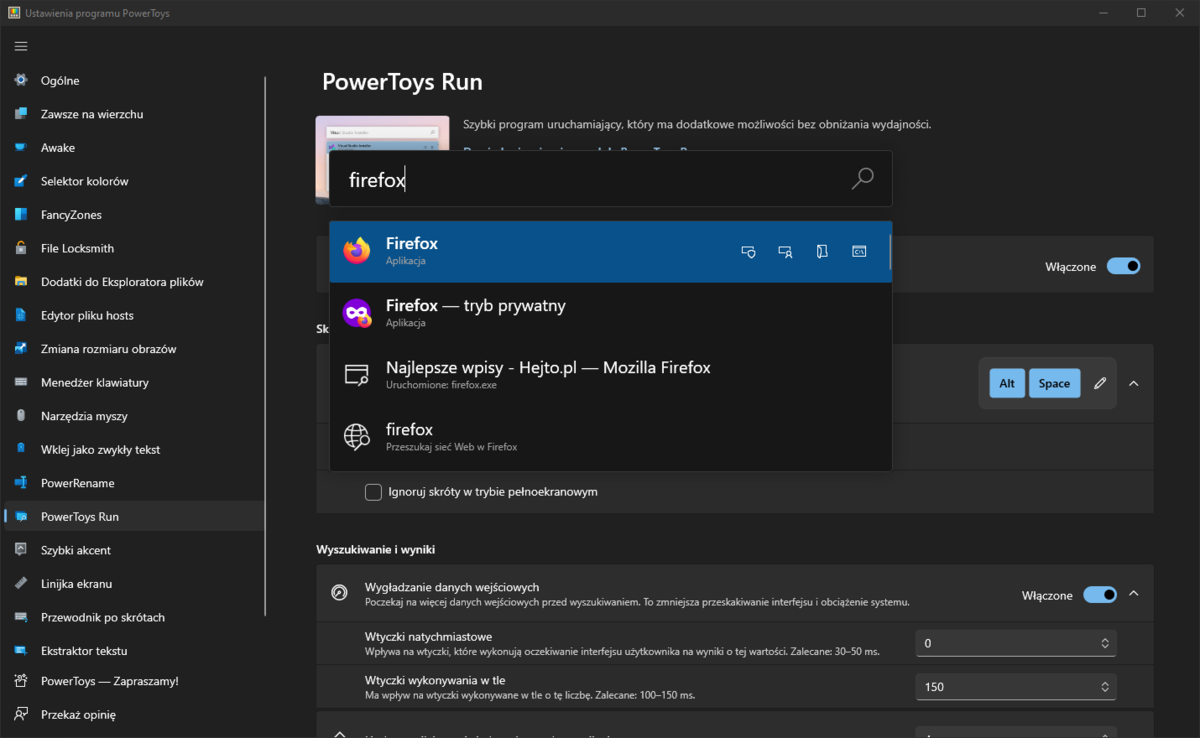Click the Menedżer klawiatury keyboard icon

tap(21, 382)
